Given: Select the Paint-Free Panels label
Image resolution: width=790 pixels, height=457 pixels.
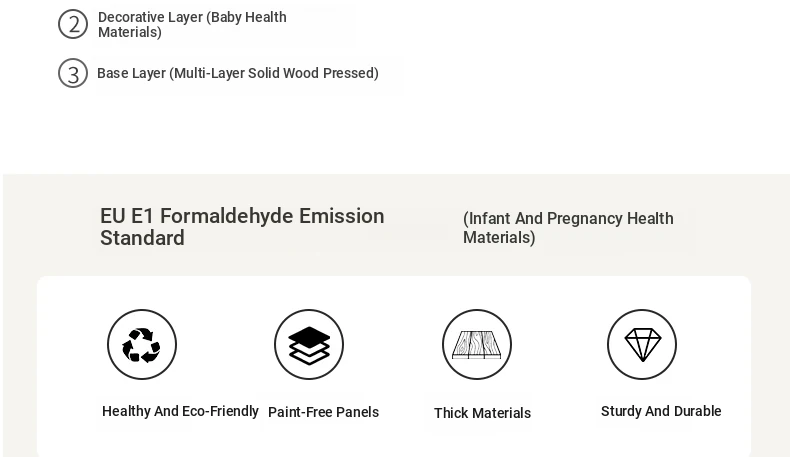Looking at the screenshot, I should (x=323, y=412).
